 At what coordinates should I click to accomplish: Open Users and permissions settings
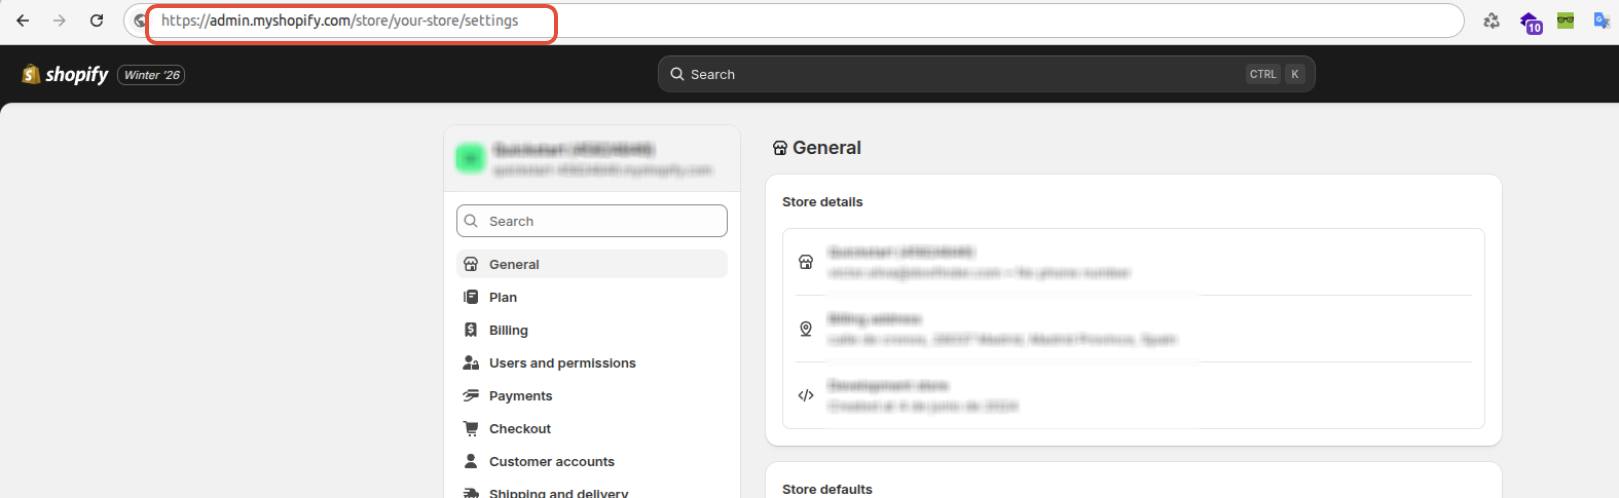click(x=592, y=363)
